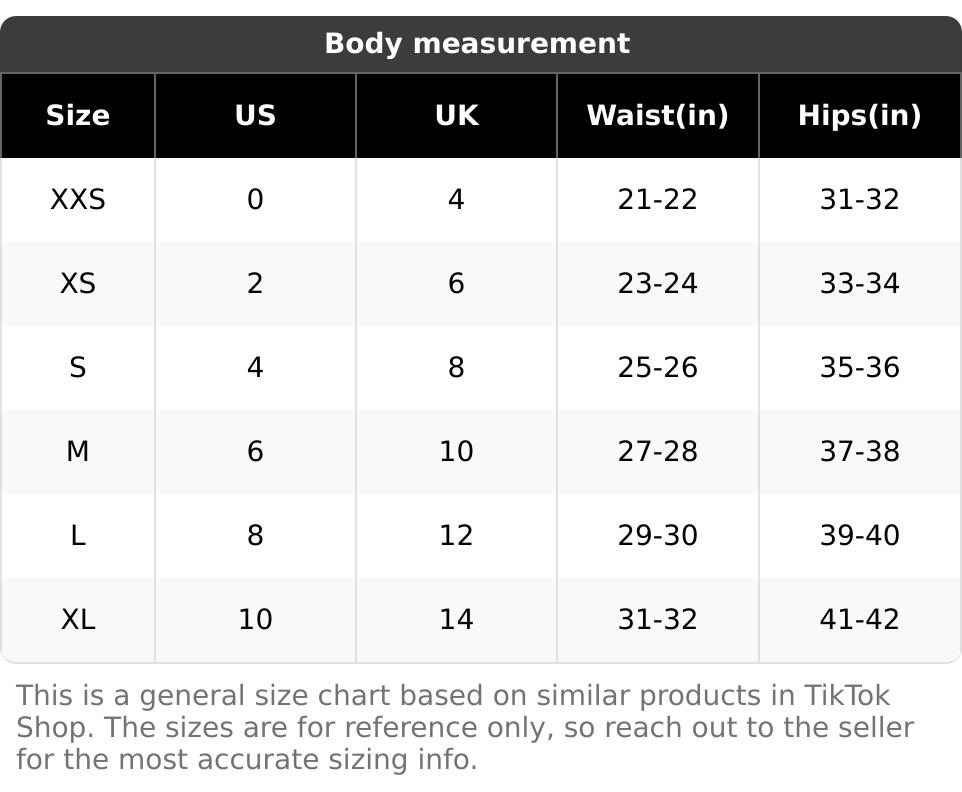The image size is (962, 792).
Task: Select the 35-36 hips value for S
Action: coord(859,368)
